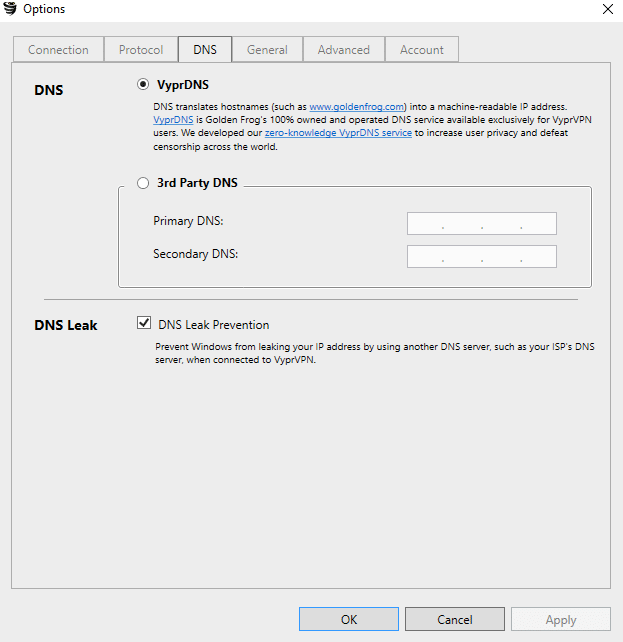This screenshot has width=623, height=642.
Task: Click the VyprVPN logo icon in title bar
Action: click(x=10, y=9)
